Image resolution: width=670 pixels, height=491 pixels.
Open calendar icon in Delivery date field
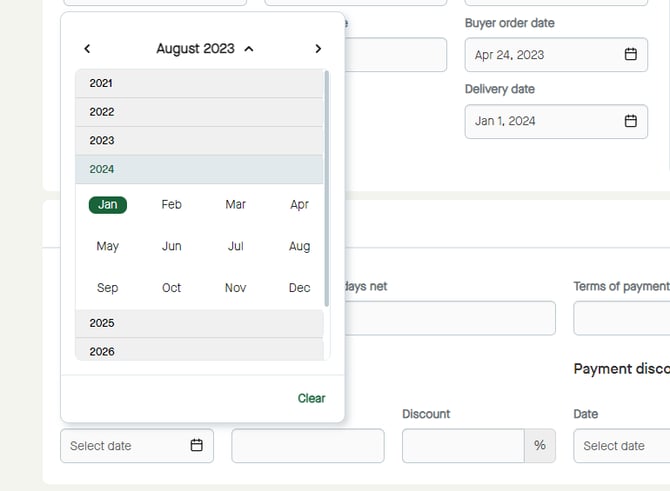click(631, 121)
